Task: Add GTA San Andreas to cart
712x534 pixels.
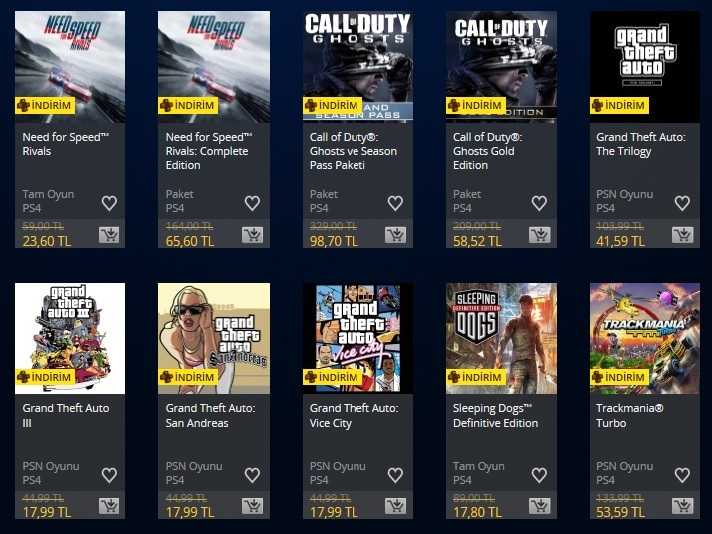Action: (252, 506)
